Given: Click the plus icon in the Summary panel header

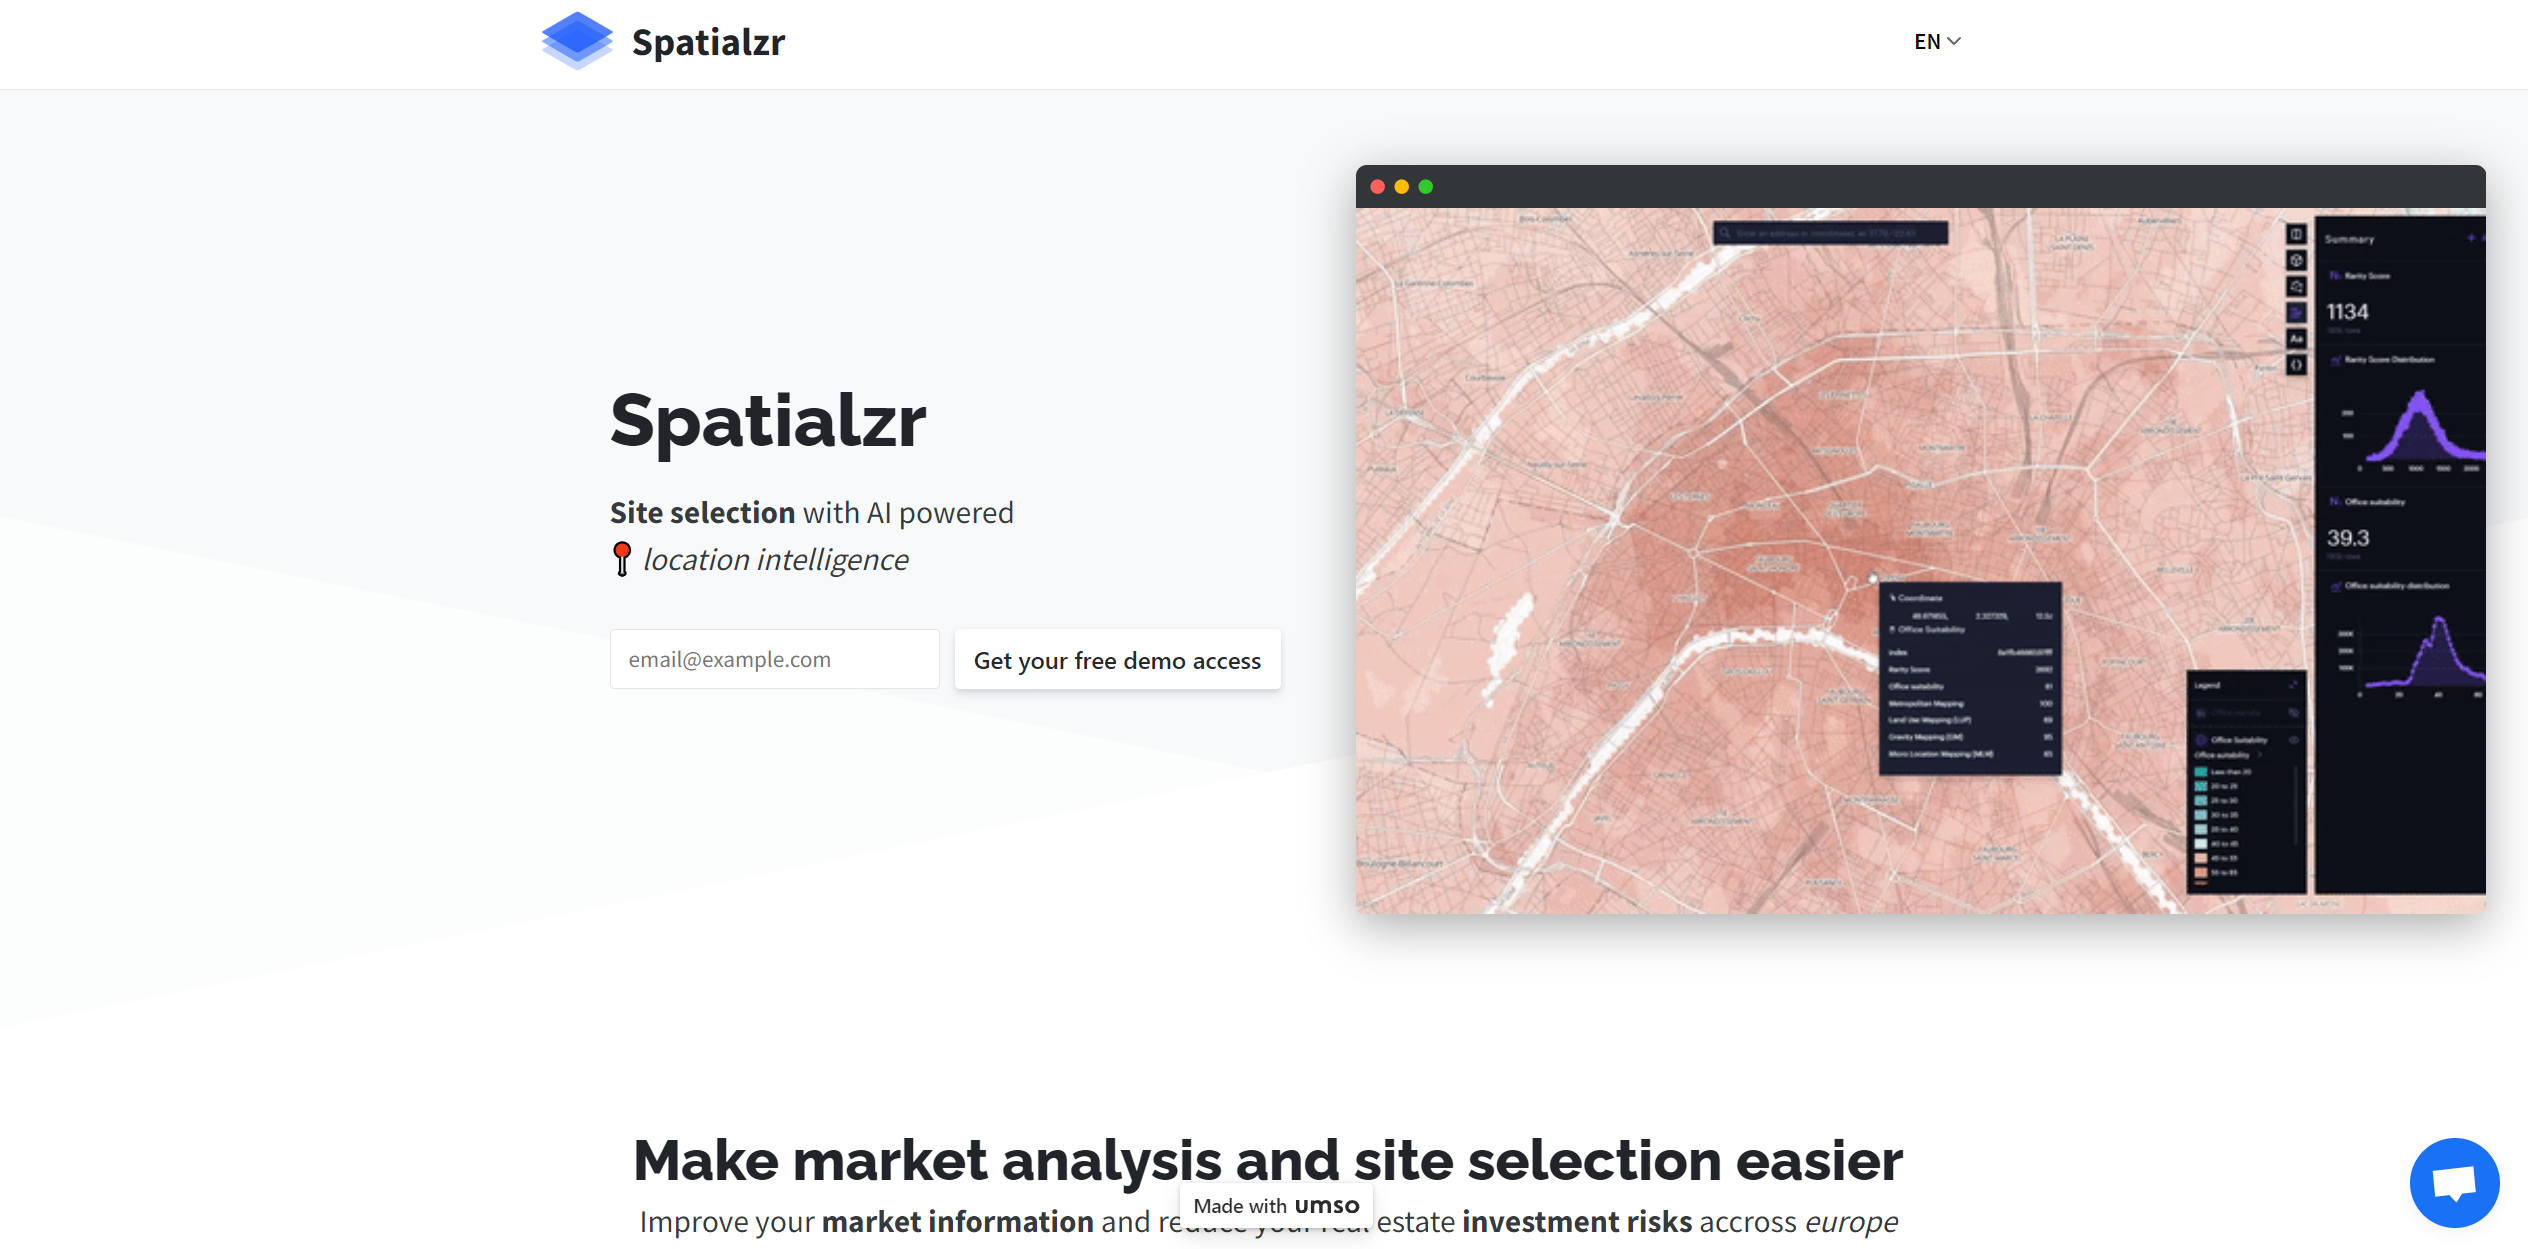Looking at the screenshot, I should pyautogui.click(x=2470, y=238).
